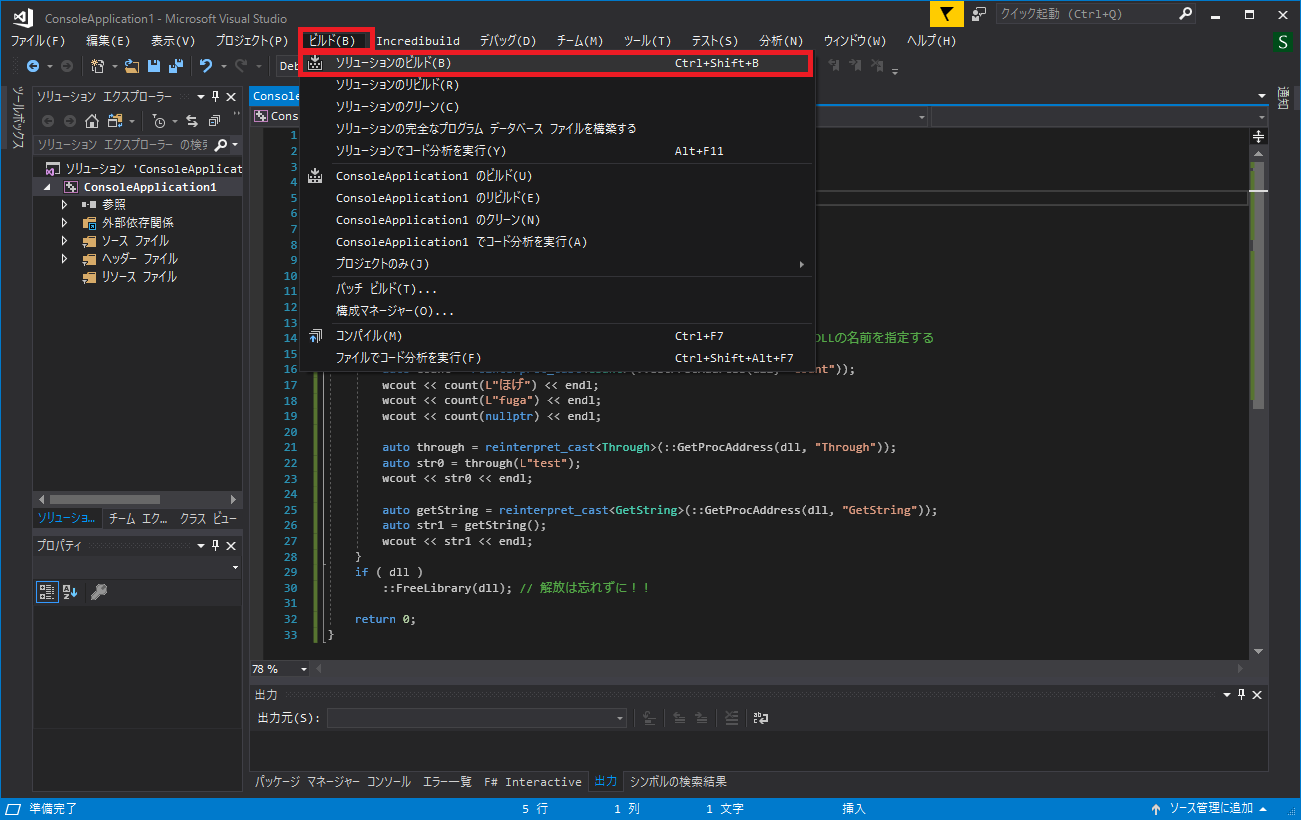
Task: Open the 出力元(S) dropdown
Action: [x=620, y=718]
